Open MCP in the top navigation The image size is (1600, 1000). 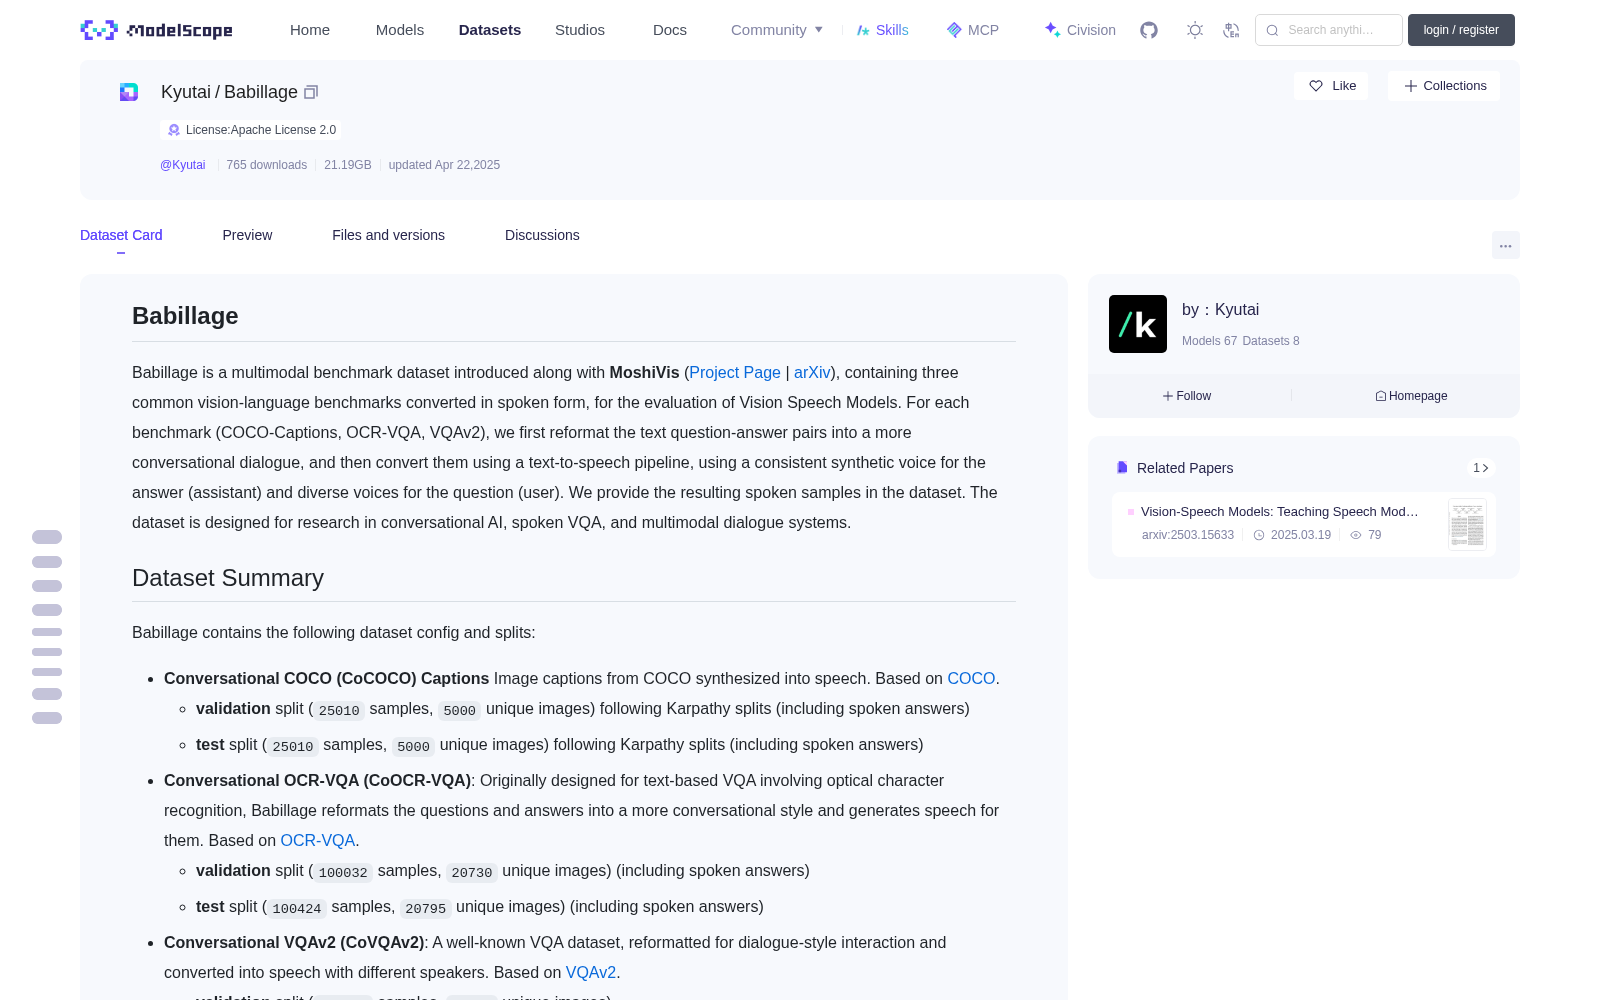click(973, 30)
